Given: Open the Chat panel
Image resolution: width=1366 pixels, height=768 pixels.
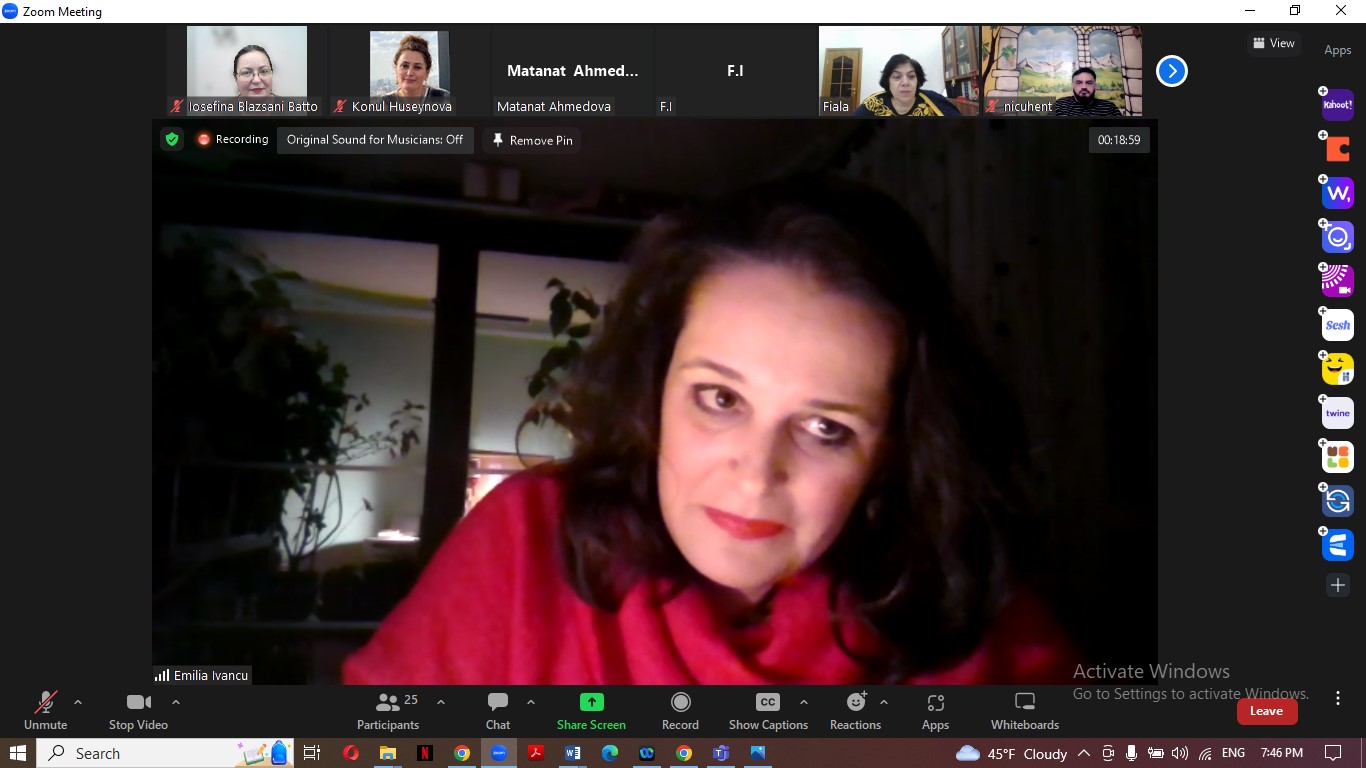Looking at the screenshot, I should coord(498,711).
